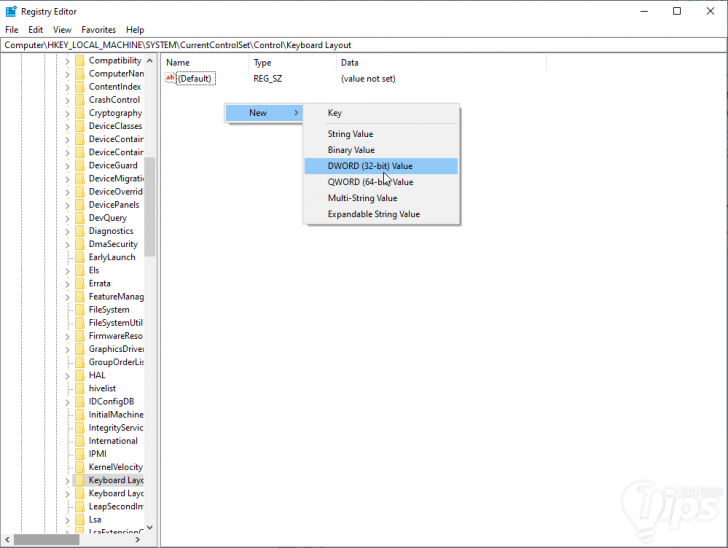The image size is (728, 548).
Task: Click the Diagnostics folder icon
Action: 80,231
